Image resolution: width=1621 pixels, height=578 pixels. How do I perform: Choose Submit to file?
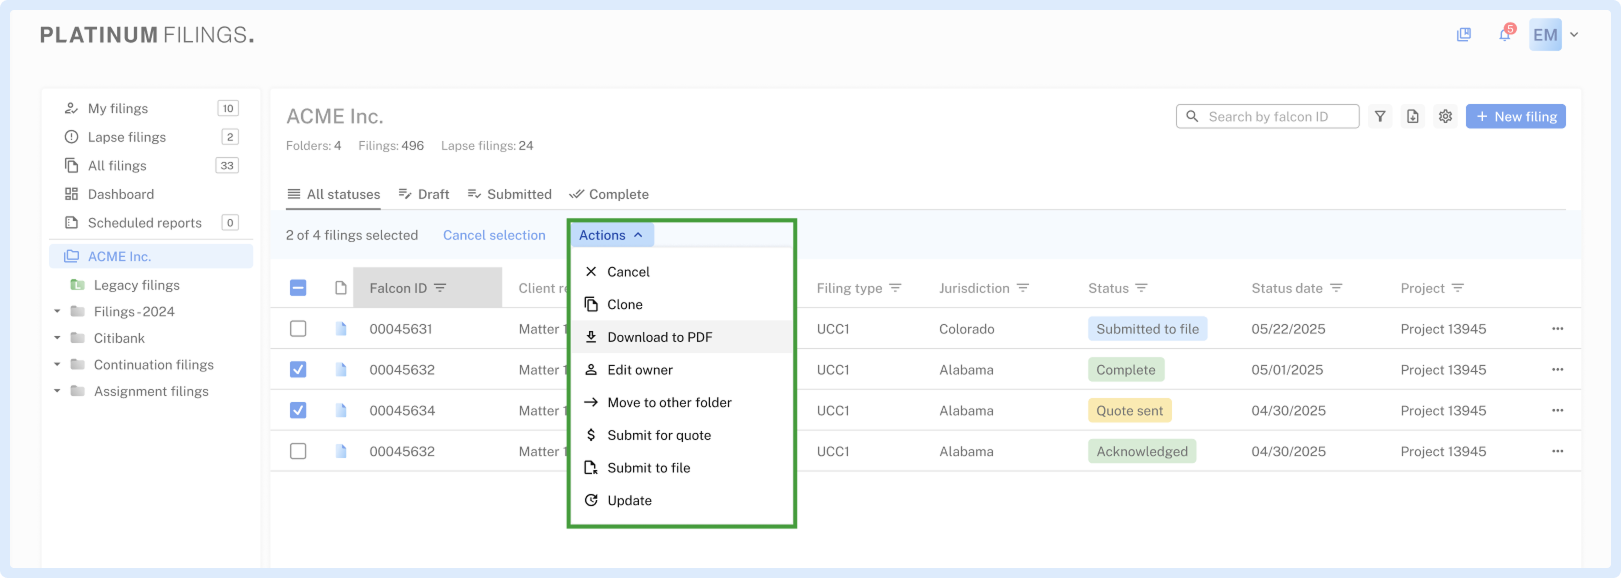coord(681,468)
